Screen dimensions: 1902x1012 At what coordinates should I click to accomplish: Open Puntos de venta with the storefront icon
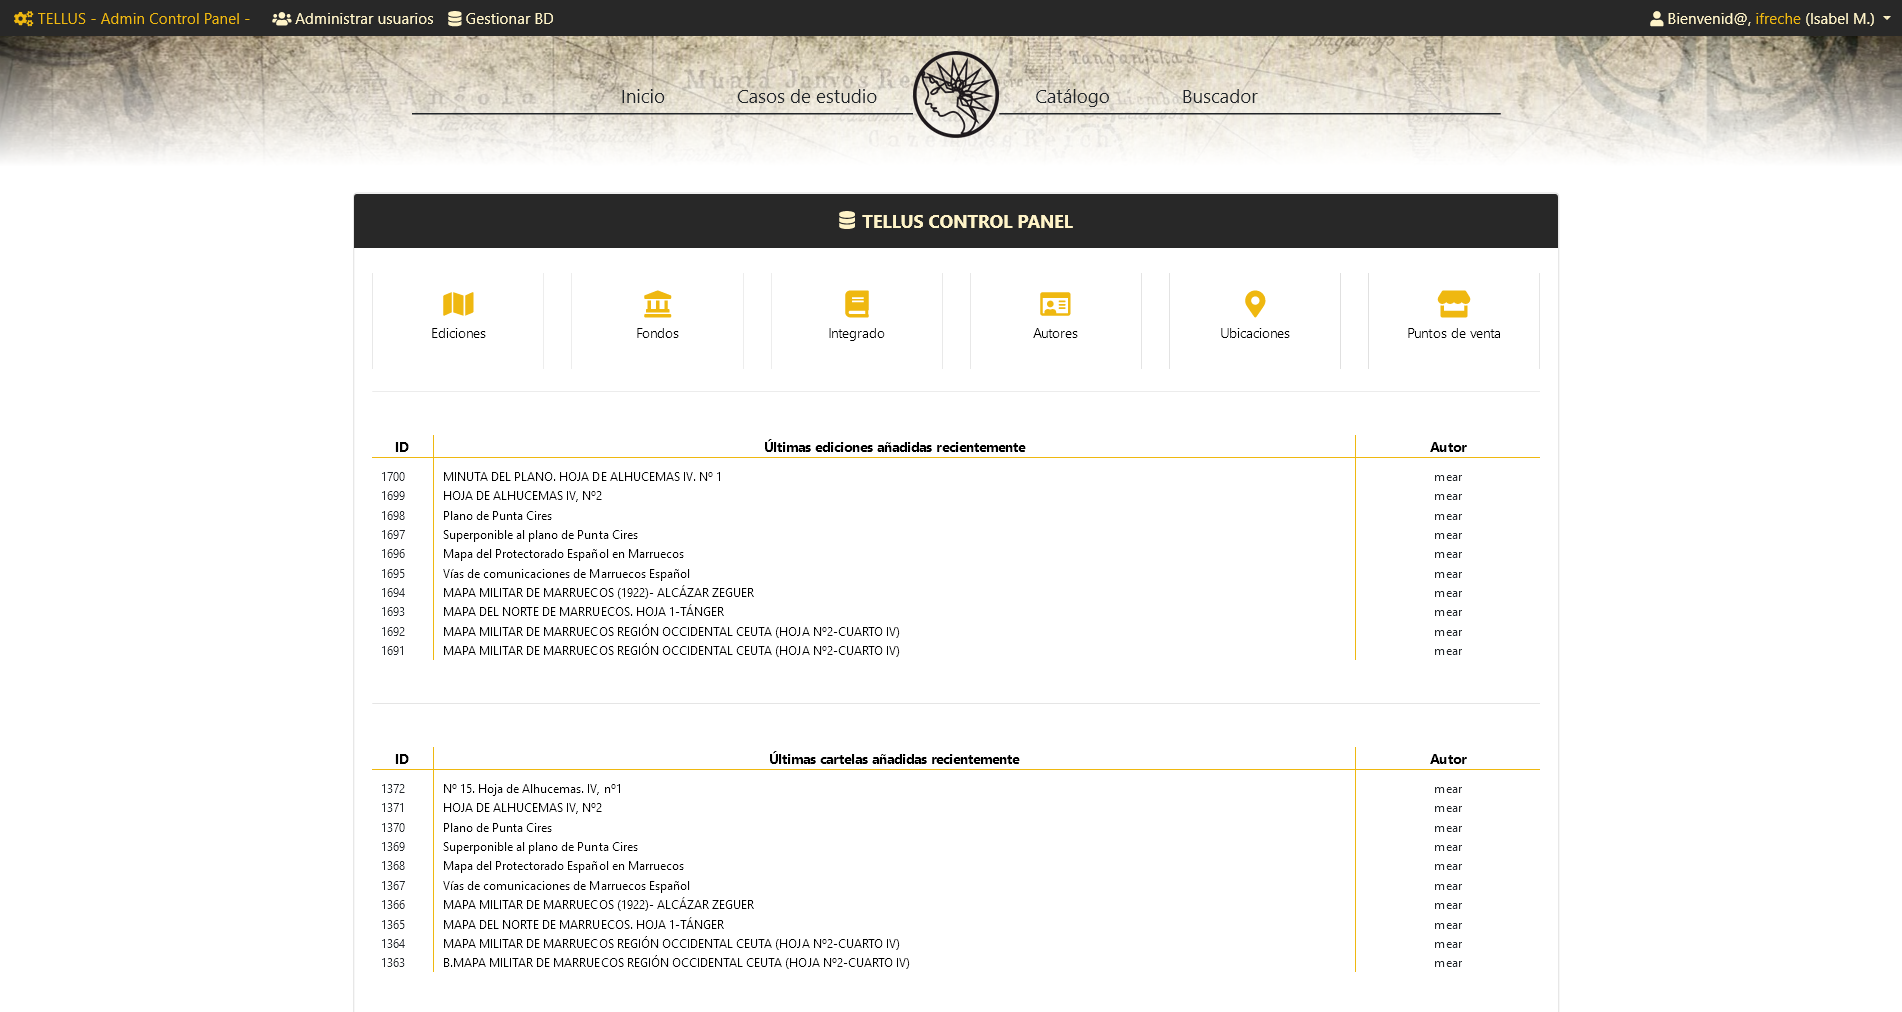(1453, 305)
